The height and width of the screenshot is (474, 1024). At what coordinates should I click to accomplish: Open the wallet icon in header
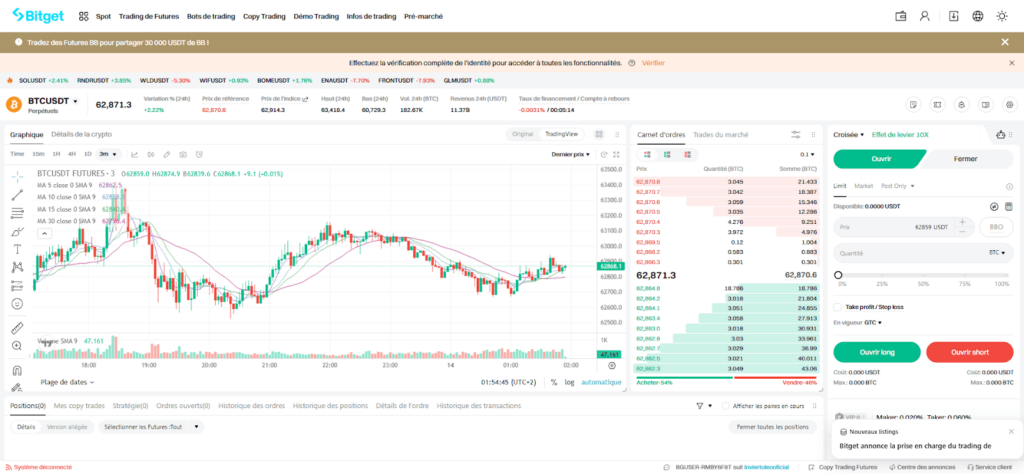coord(901,16)
